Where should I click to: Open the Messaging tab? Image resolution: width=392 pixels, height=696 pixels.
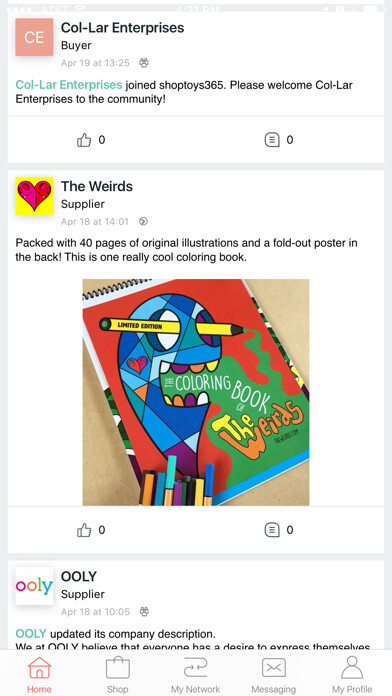click(x=274, y=675)
